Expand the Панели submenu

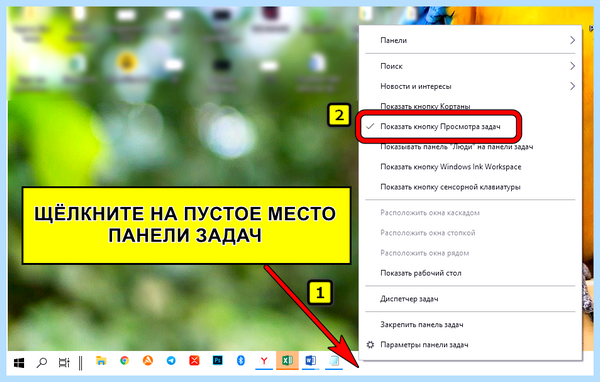click(470, 40)
